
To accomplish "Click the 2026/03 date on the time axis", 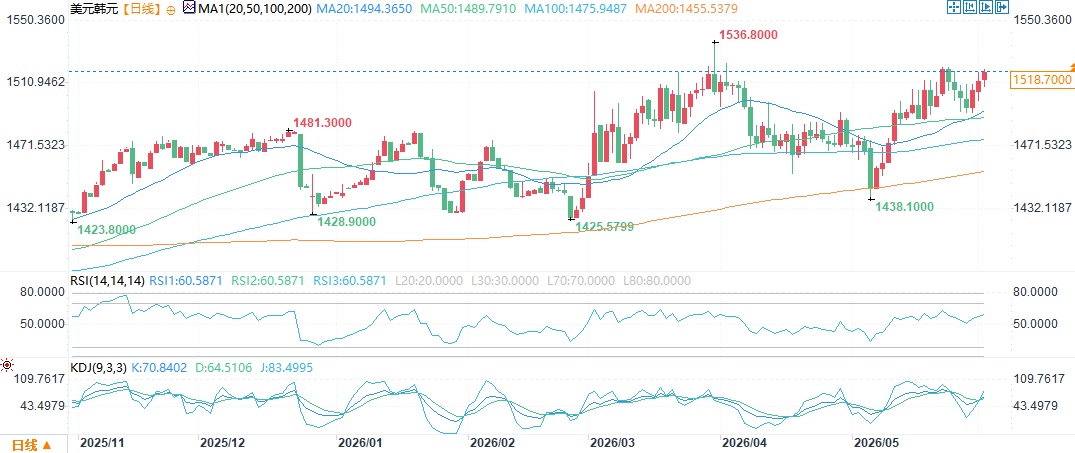I will 614,443.
